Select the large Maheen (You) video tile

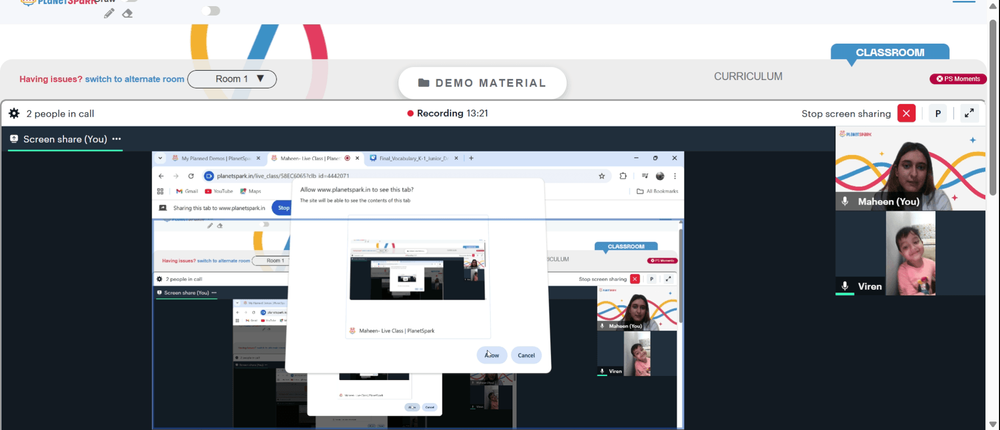click(910, 168)
